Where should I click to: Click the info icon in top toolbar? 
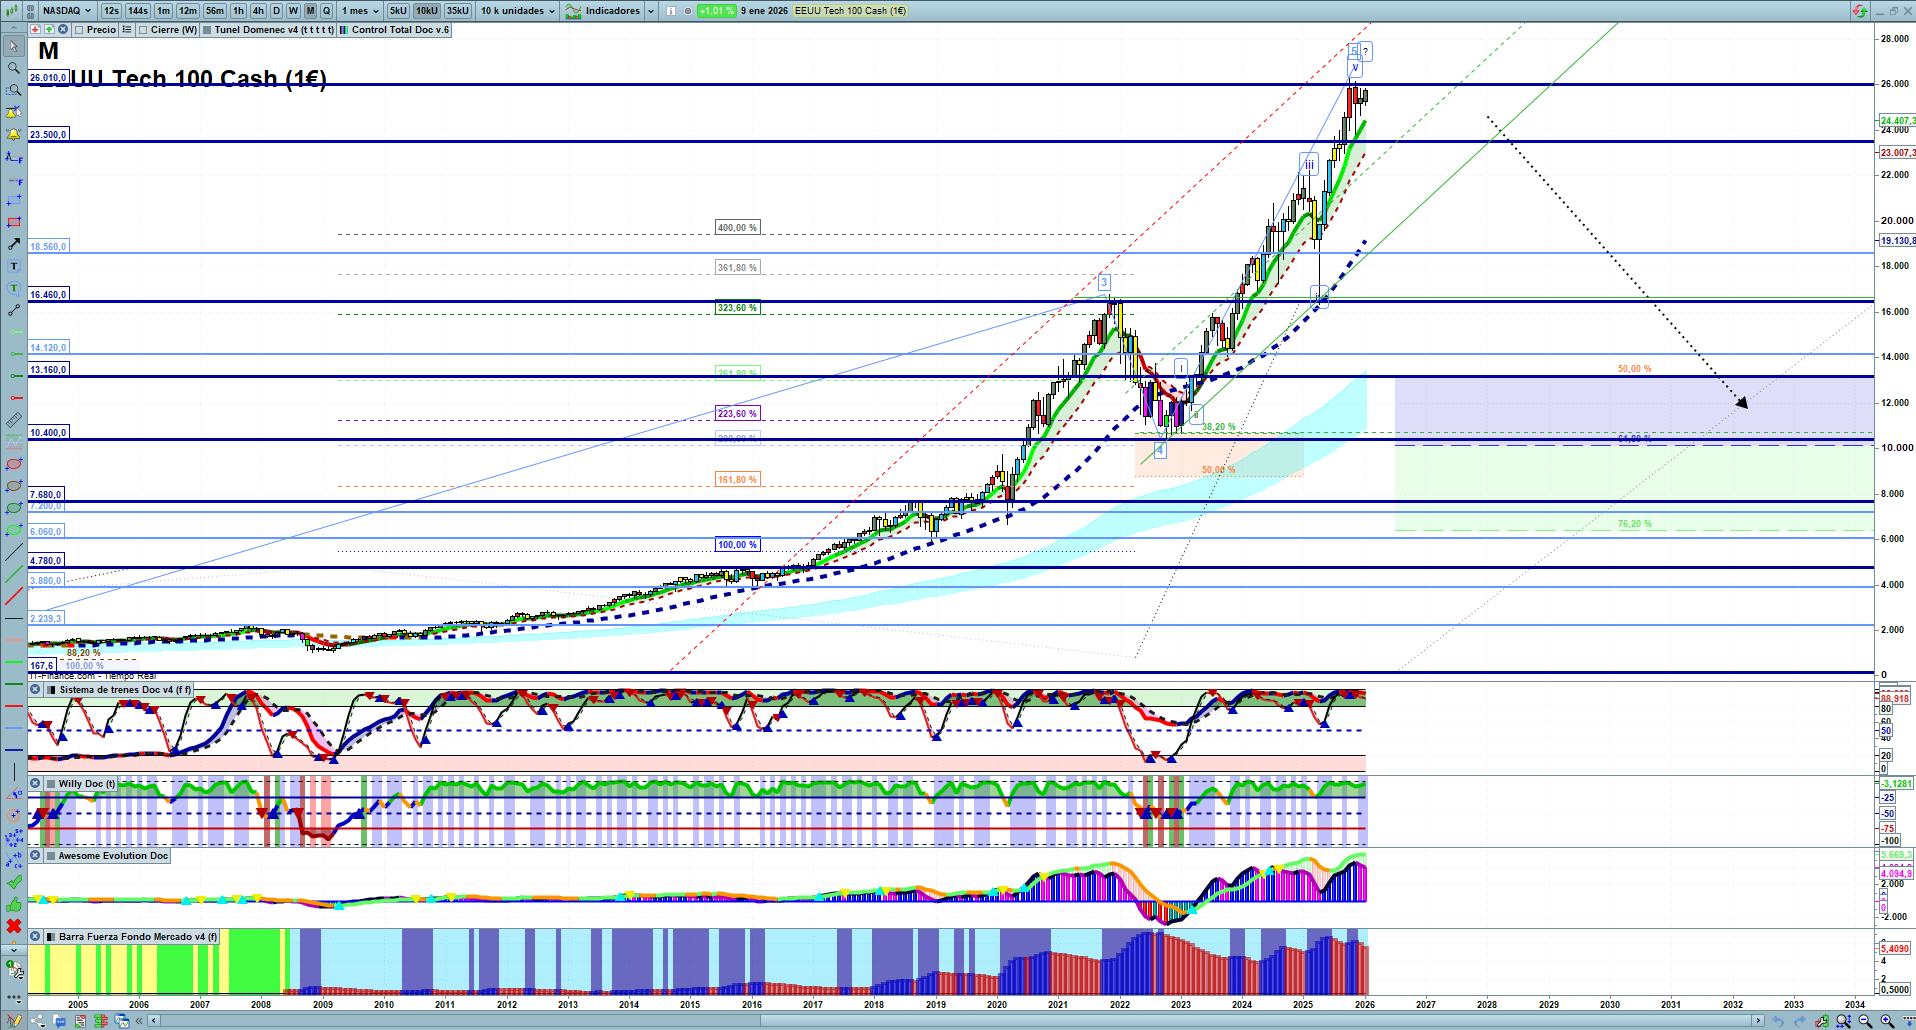[x=671, y=11]
